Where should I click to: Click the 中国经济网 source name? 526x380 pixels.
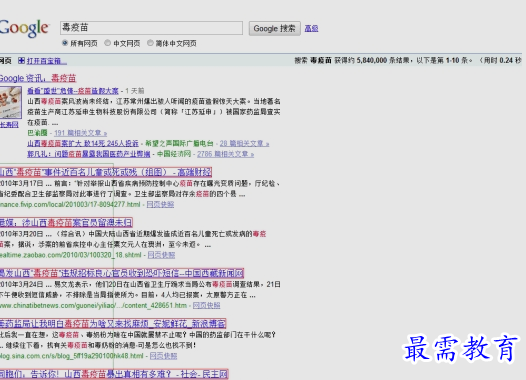[174, 154]
